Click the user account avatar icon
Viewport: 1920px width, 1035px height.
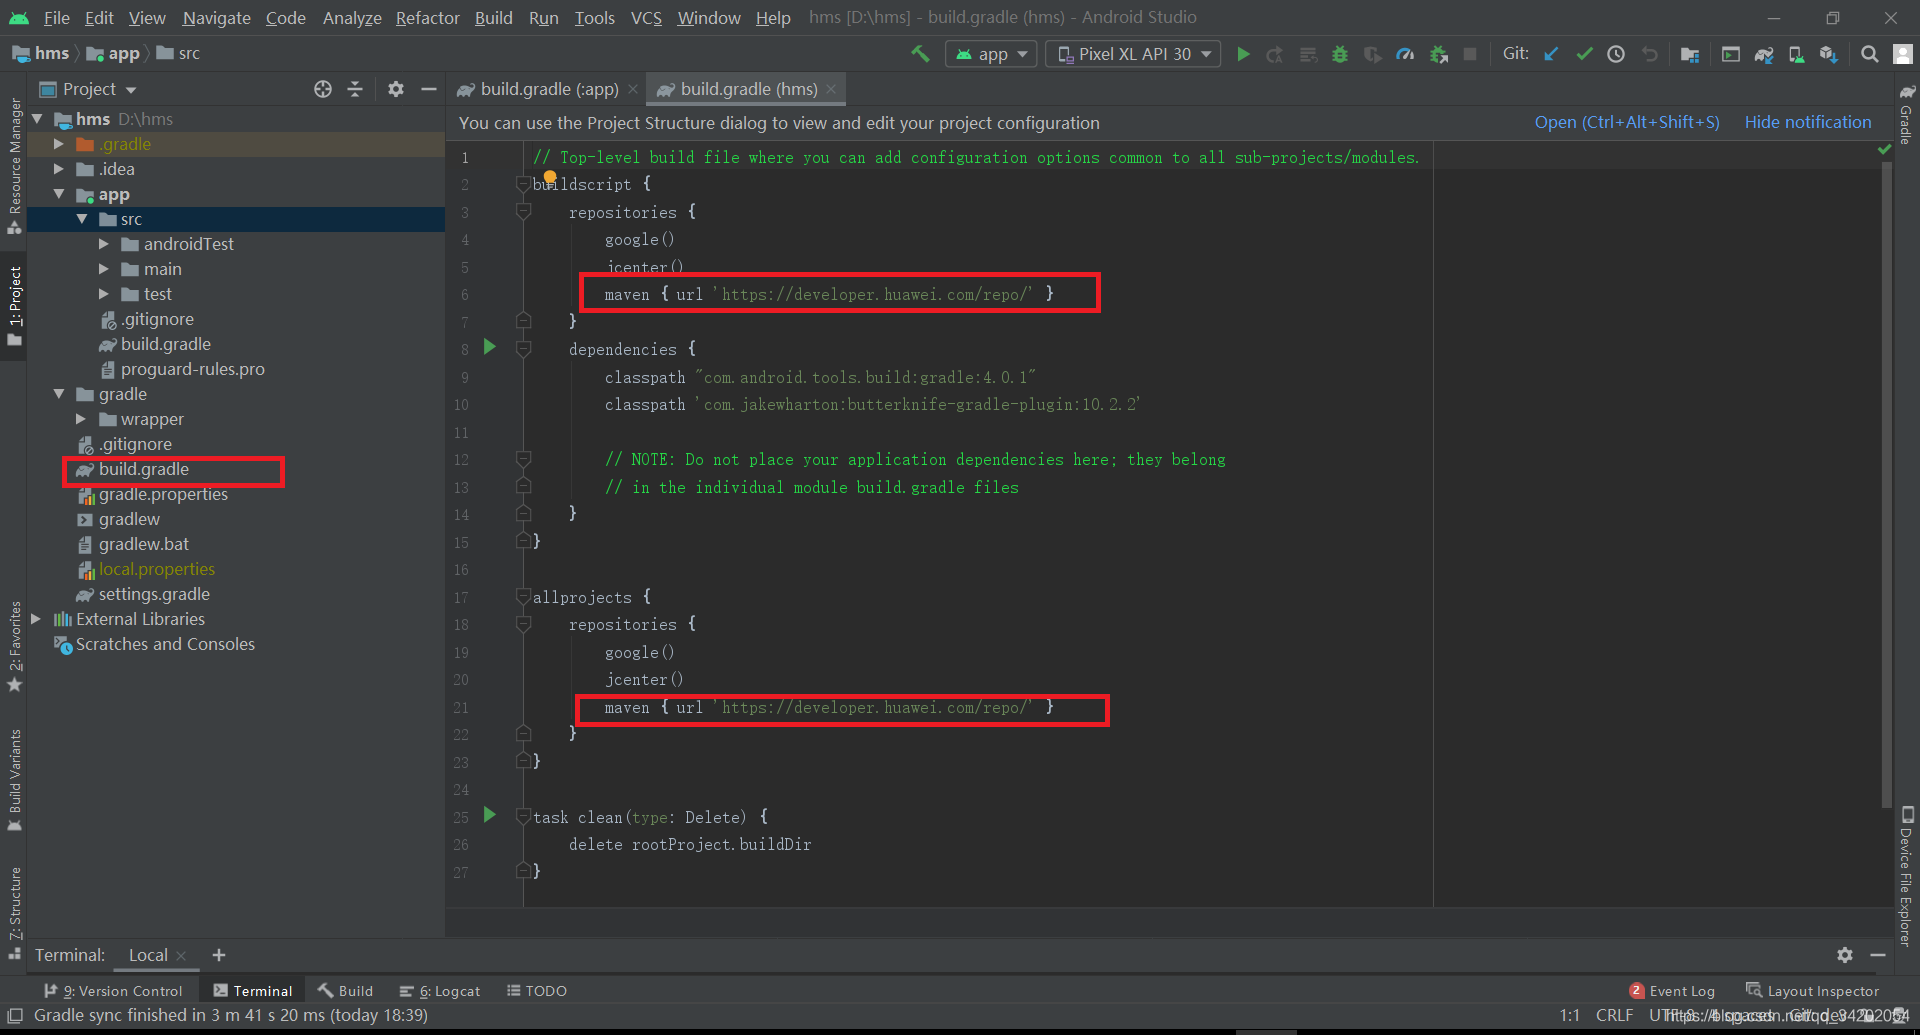pyautogui.click(x=1903, y=54)
